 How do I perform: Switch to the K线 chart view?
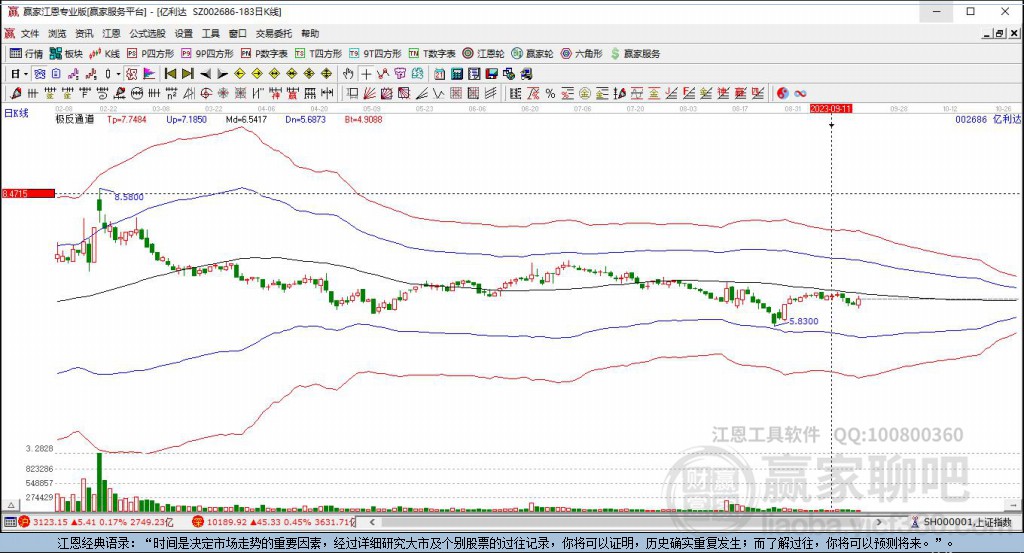(x=104, y=54)
